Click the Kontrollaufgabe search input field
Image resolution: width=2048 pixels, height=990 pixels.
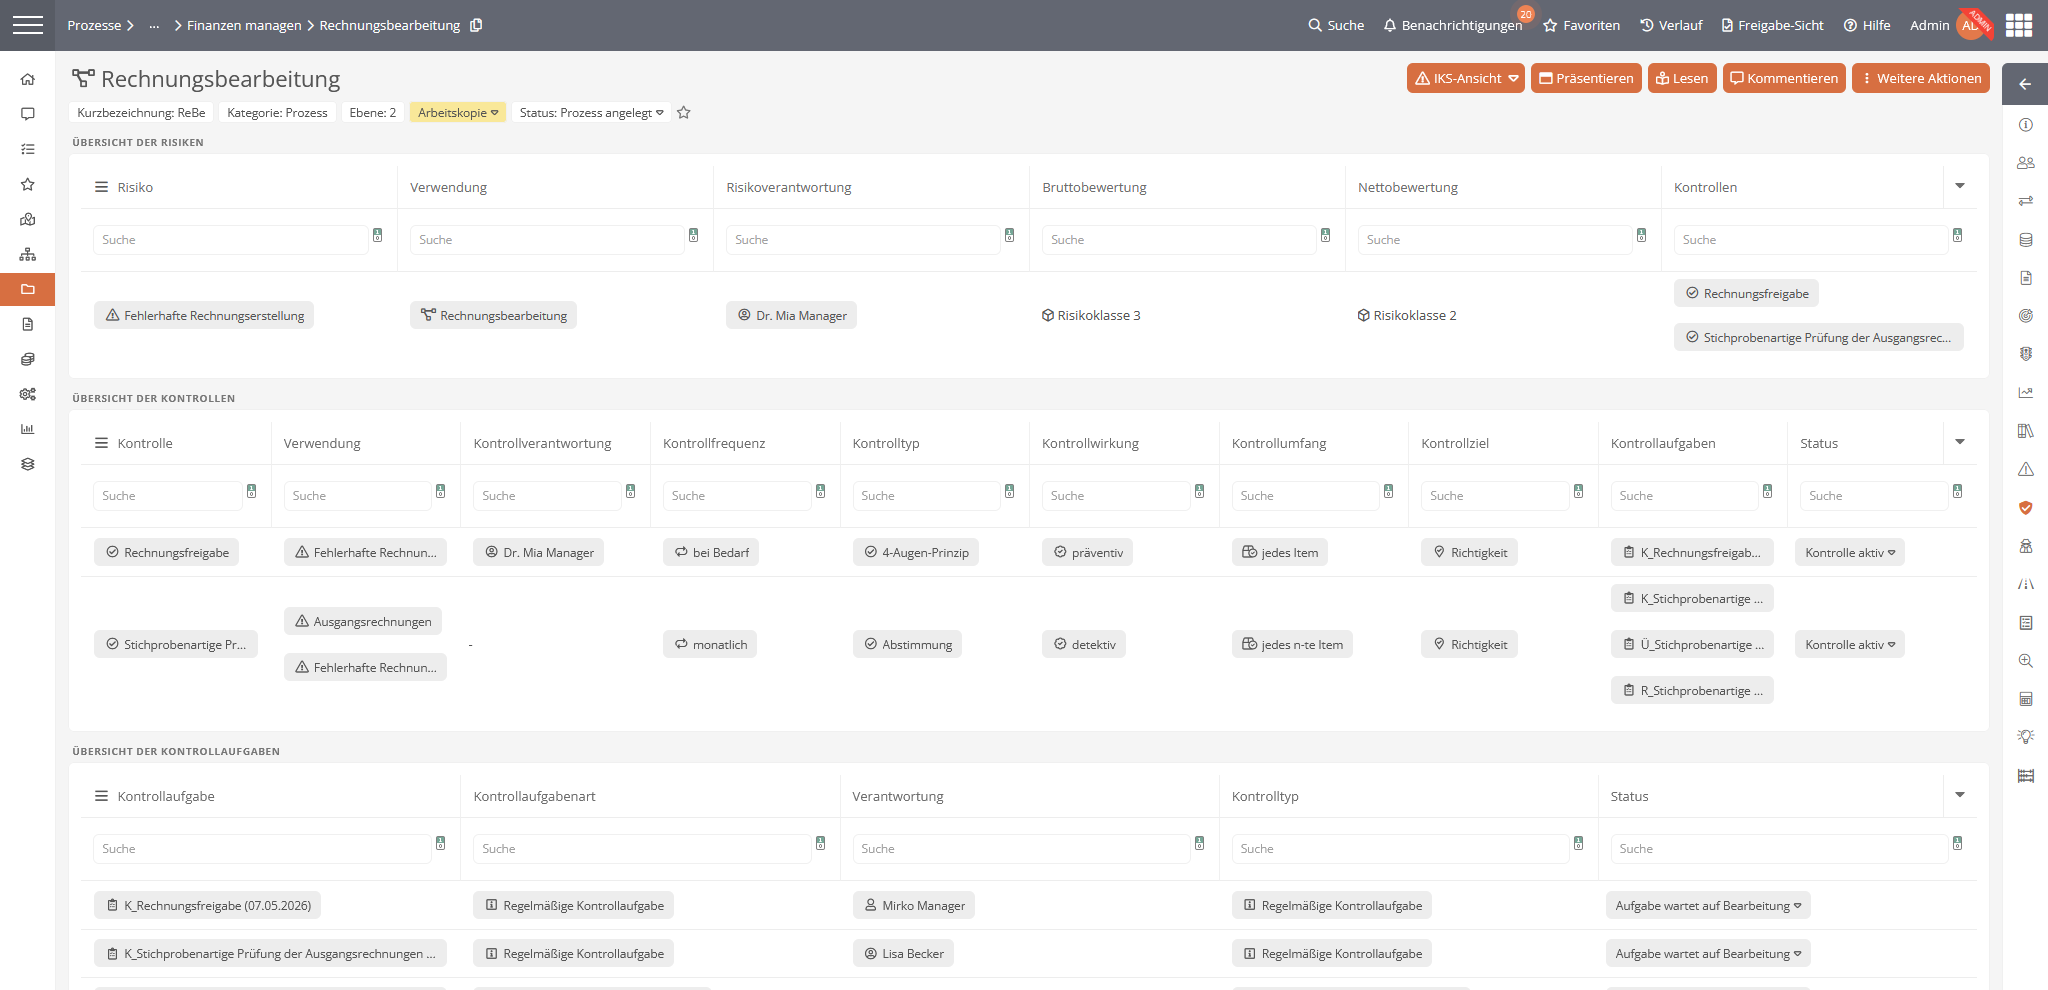point(263,849)
